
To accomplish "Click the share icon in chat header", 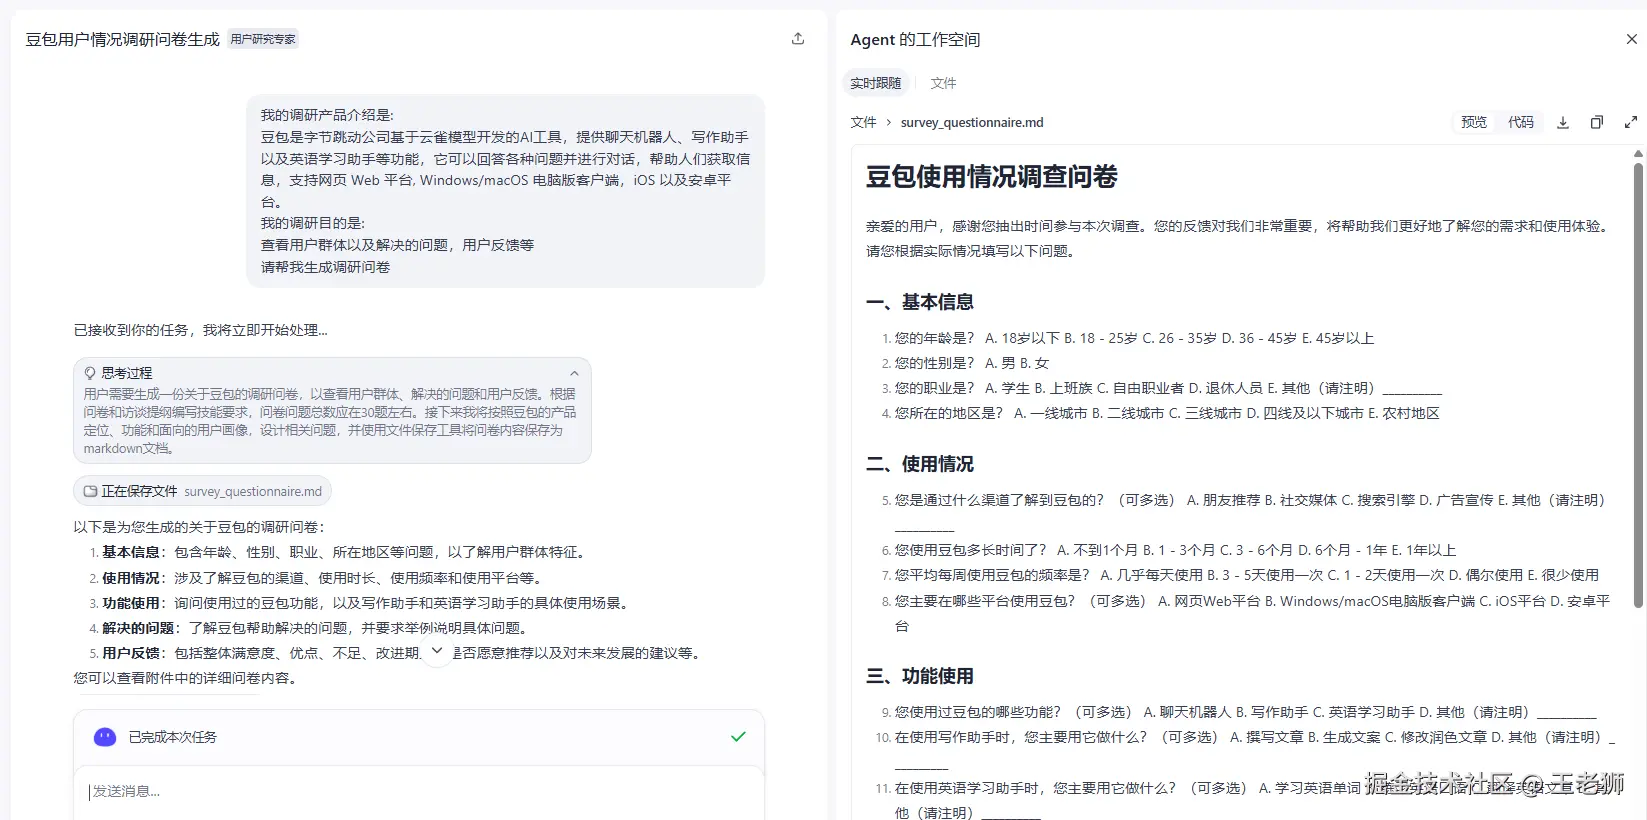I will [x=798, y=39].
